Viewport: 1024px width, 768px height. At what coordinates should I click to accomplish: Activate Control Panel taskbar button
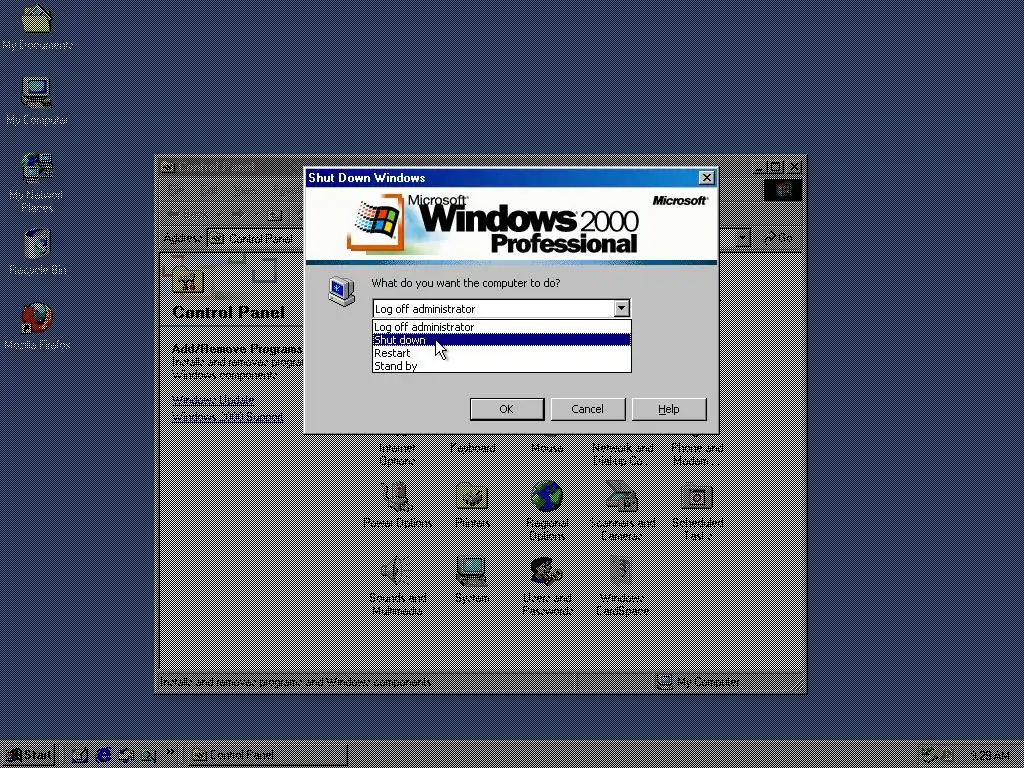[268, 755]
